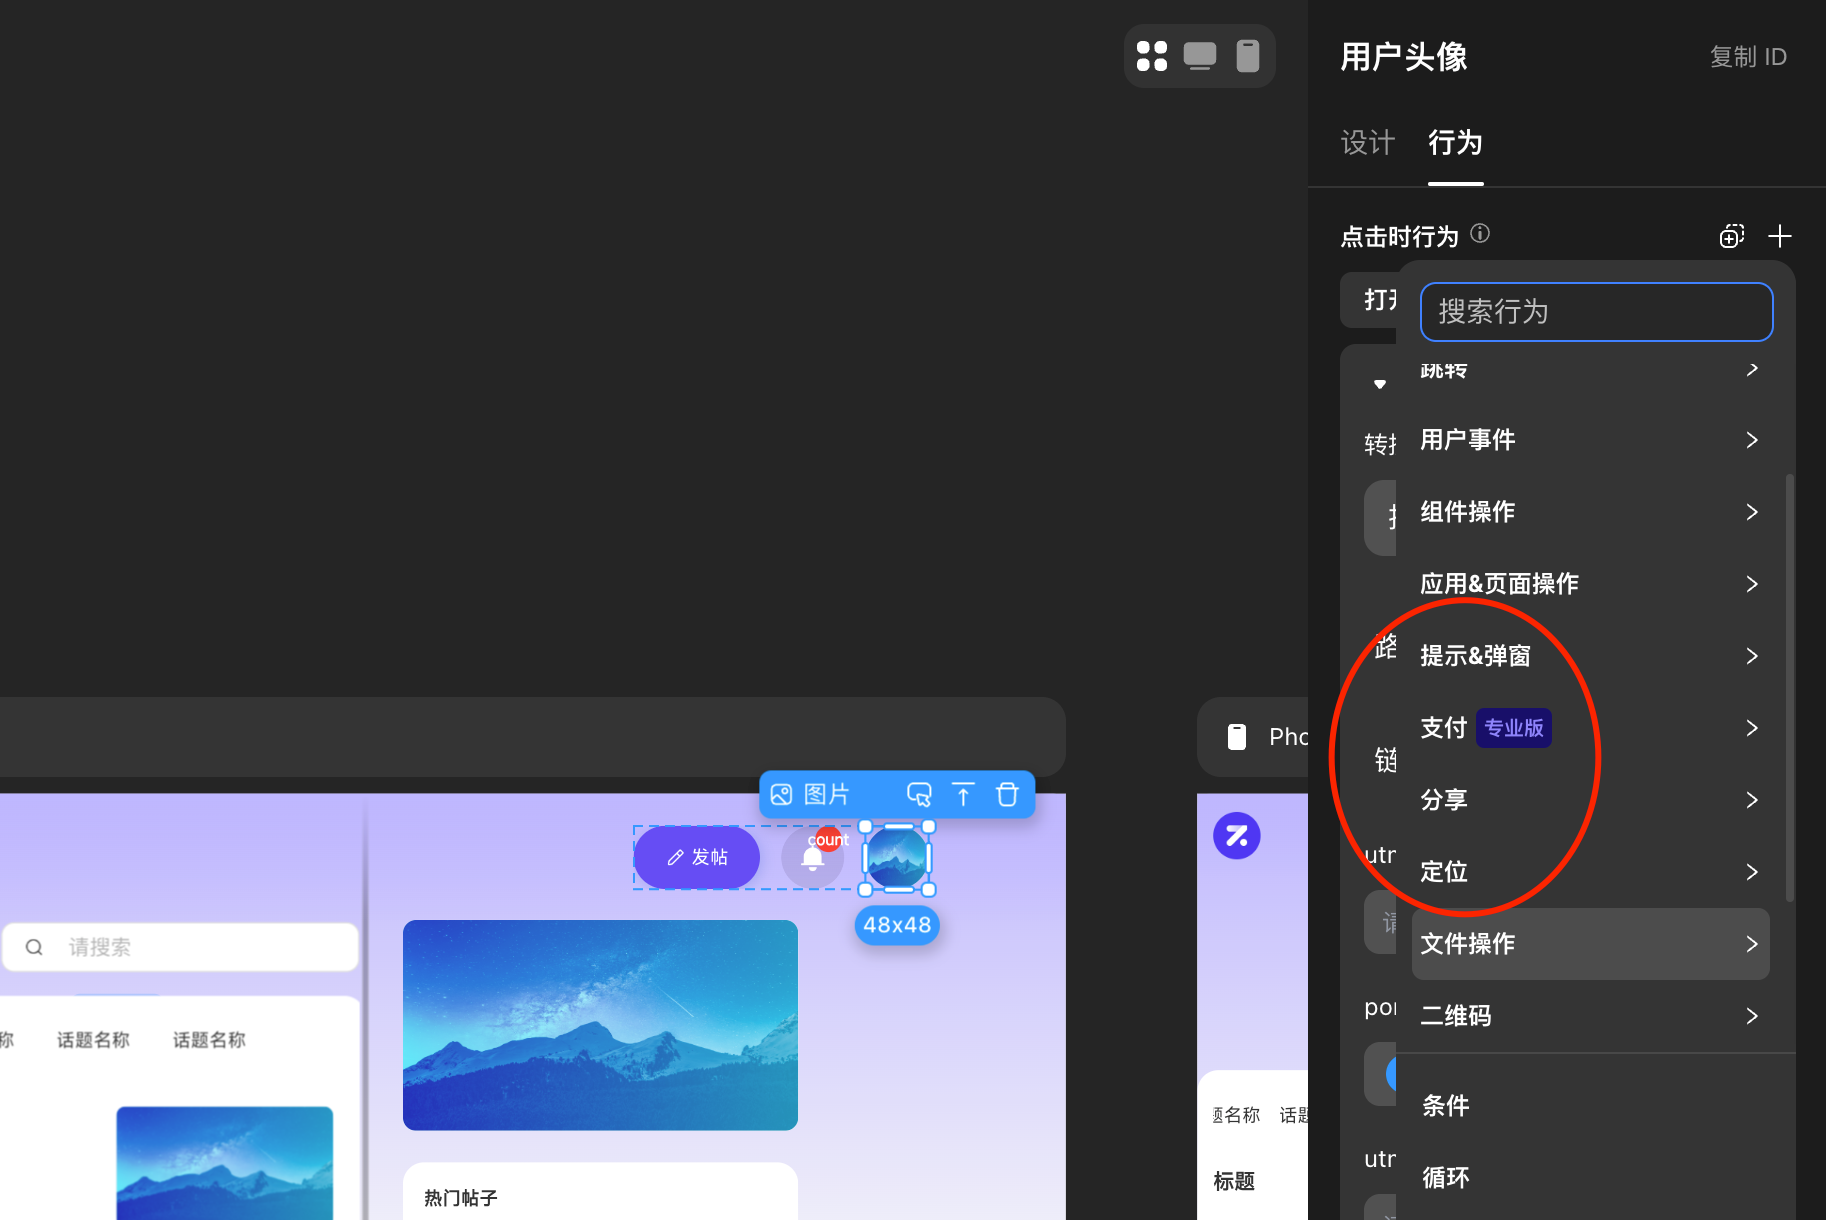
Task: Click the delete trash icon in image toolbar
Action: (1007, 795)
